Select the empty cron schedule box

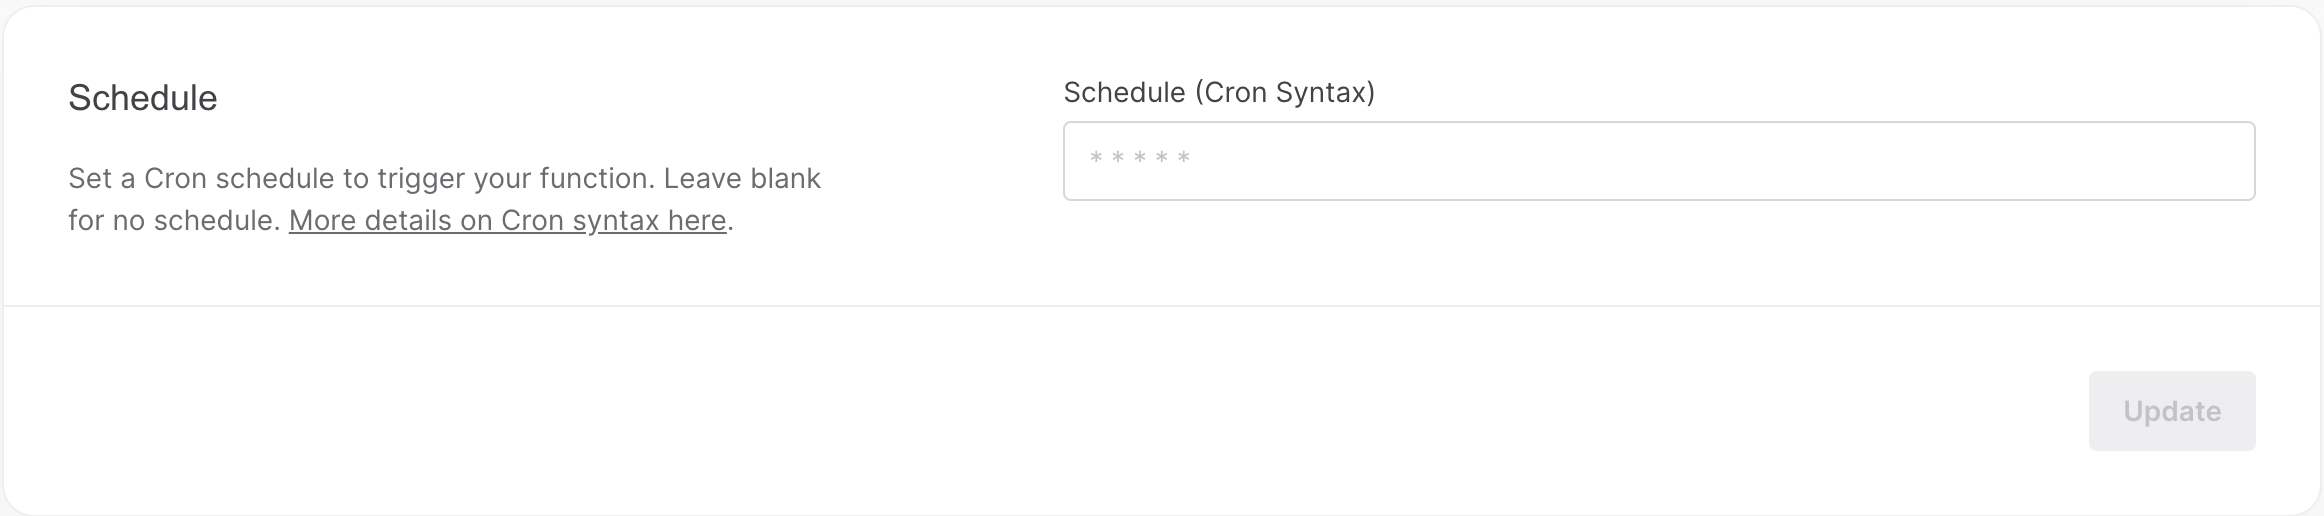coord(1658,161)
